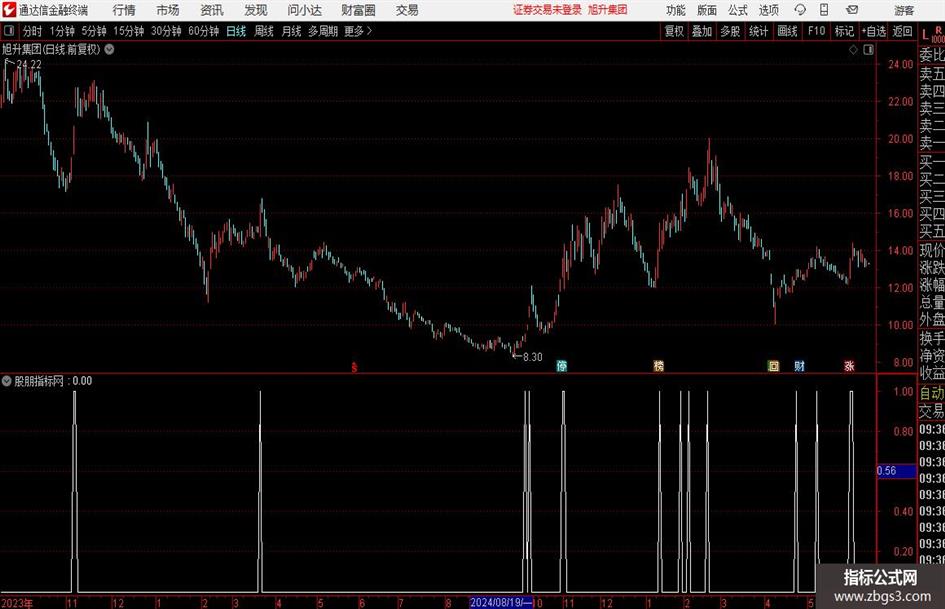
Task: Switch to 1分钟 period
Action: coord(62,31)
